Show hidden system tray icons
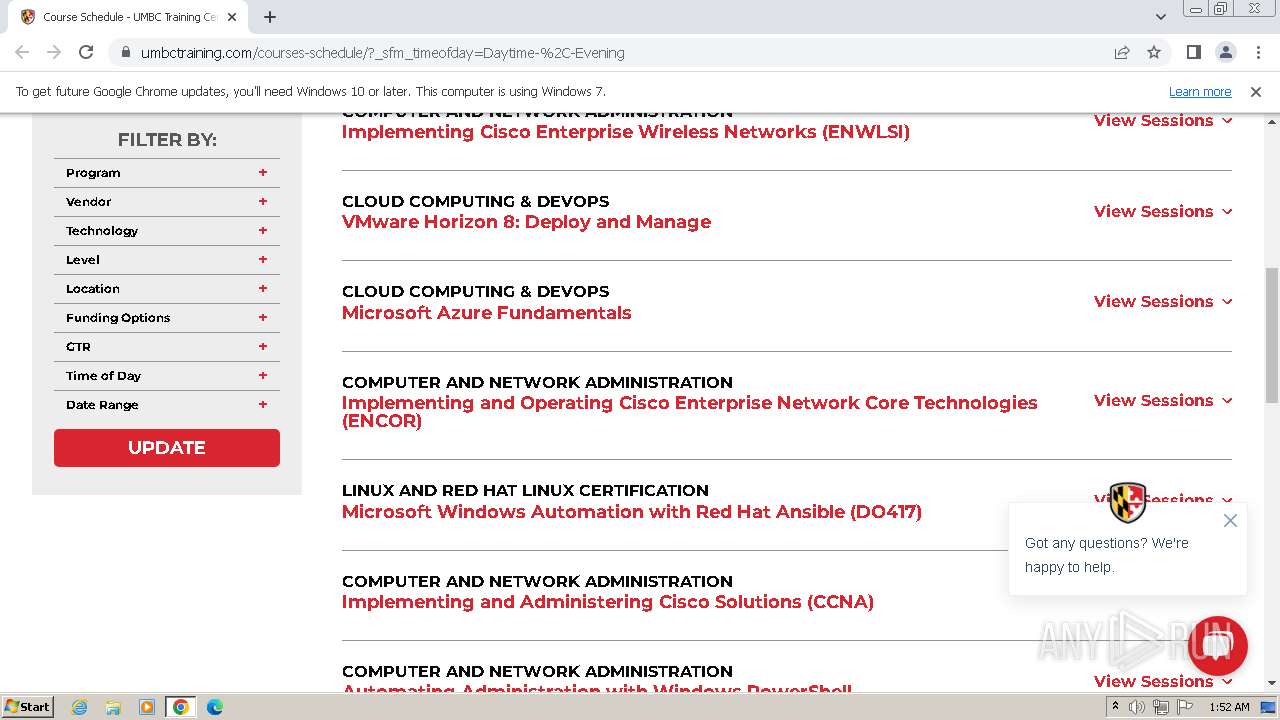 point(1115,707)
